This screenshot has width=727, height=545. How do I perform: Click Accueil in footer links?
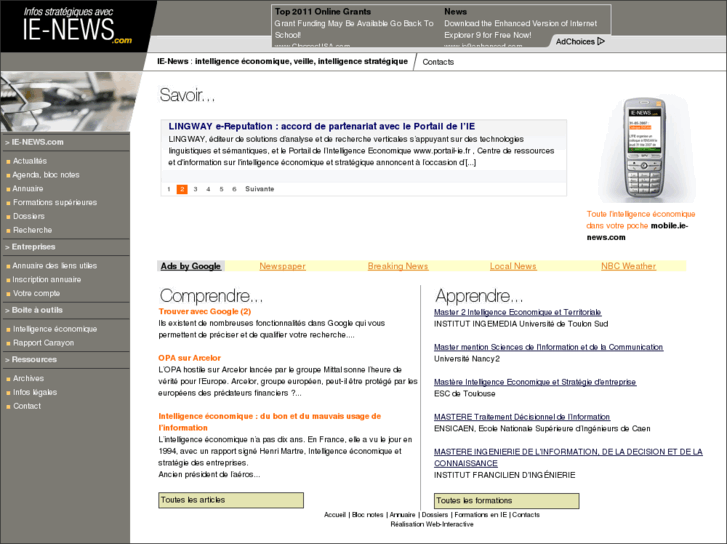click(335, 515)
